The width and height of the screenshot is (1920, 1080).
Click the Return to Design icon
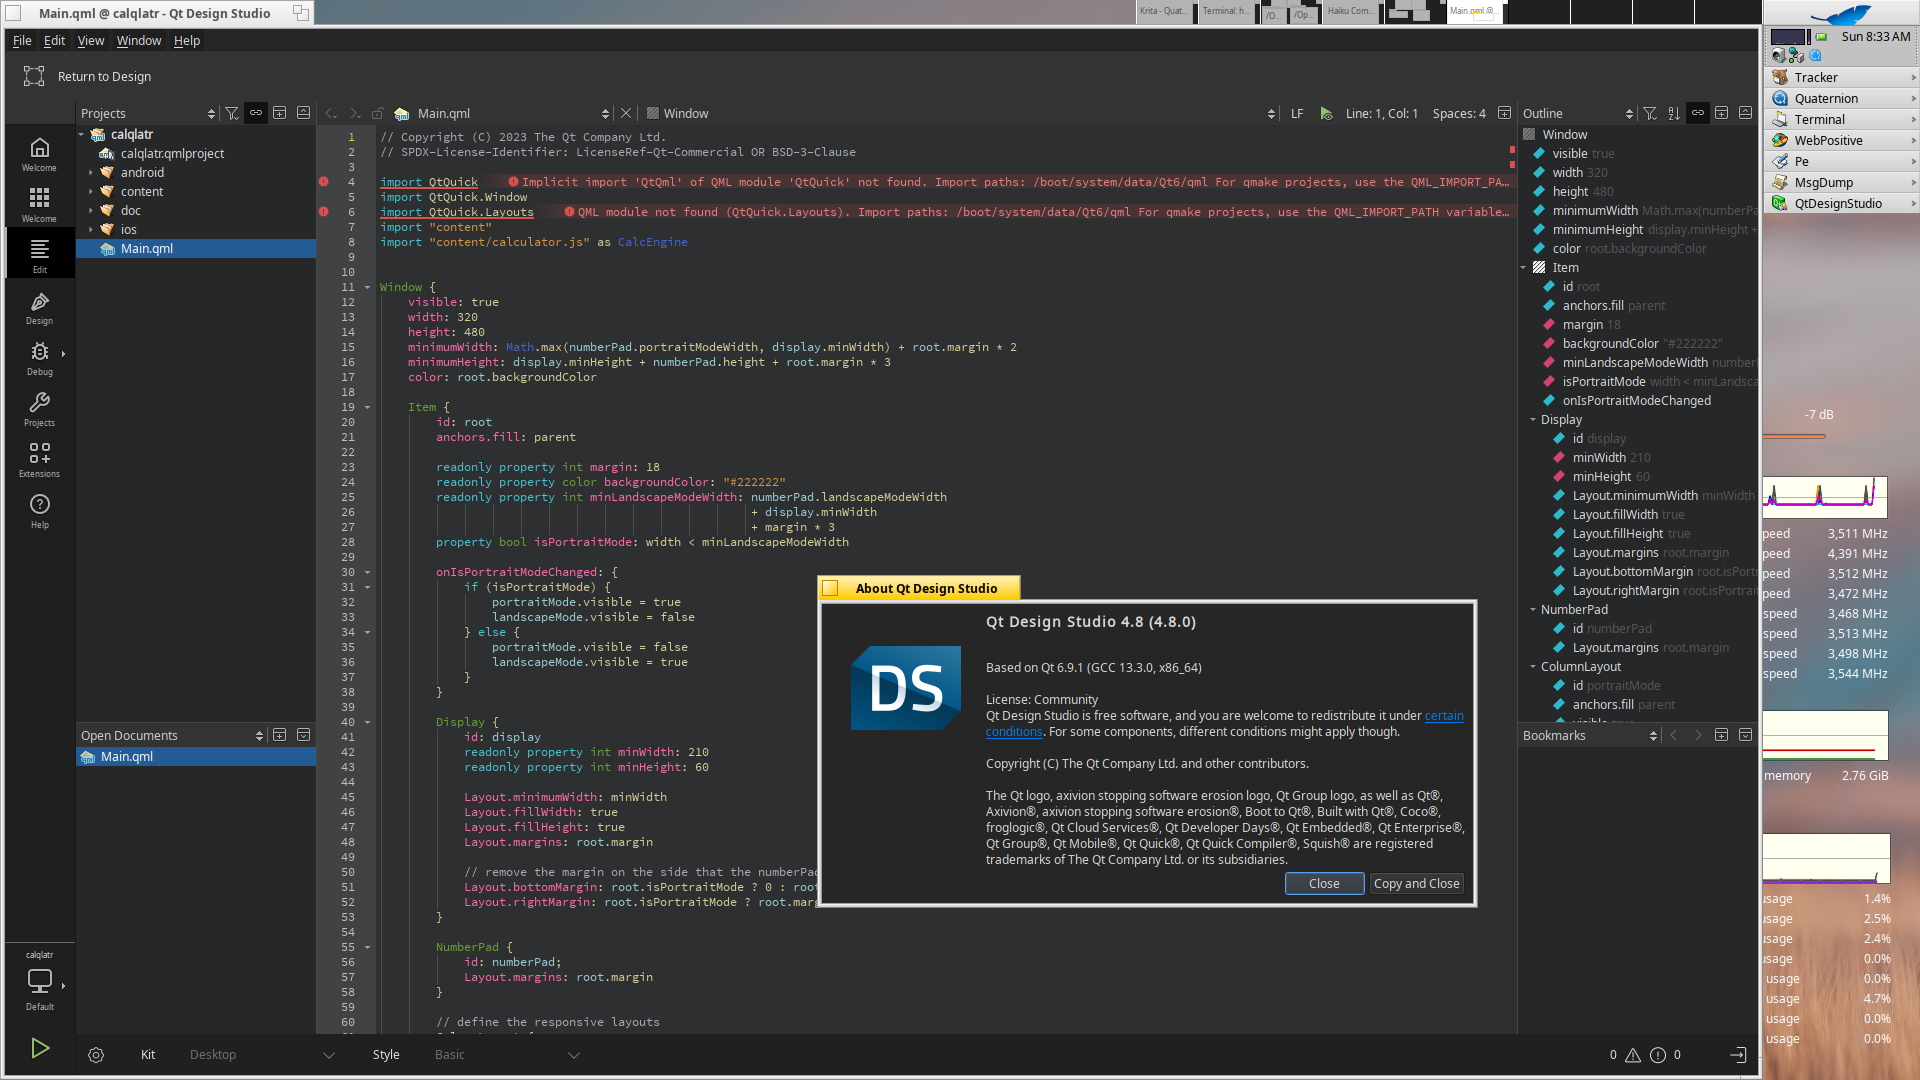point(34,76)
